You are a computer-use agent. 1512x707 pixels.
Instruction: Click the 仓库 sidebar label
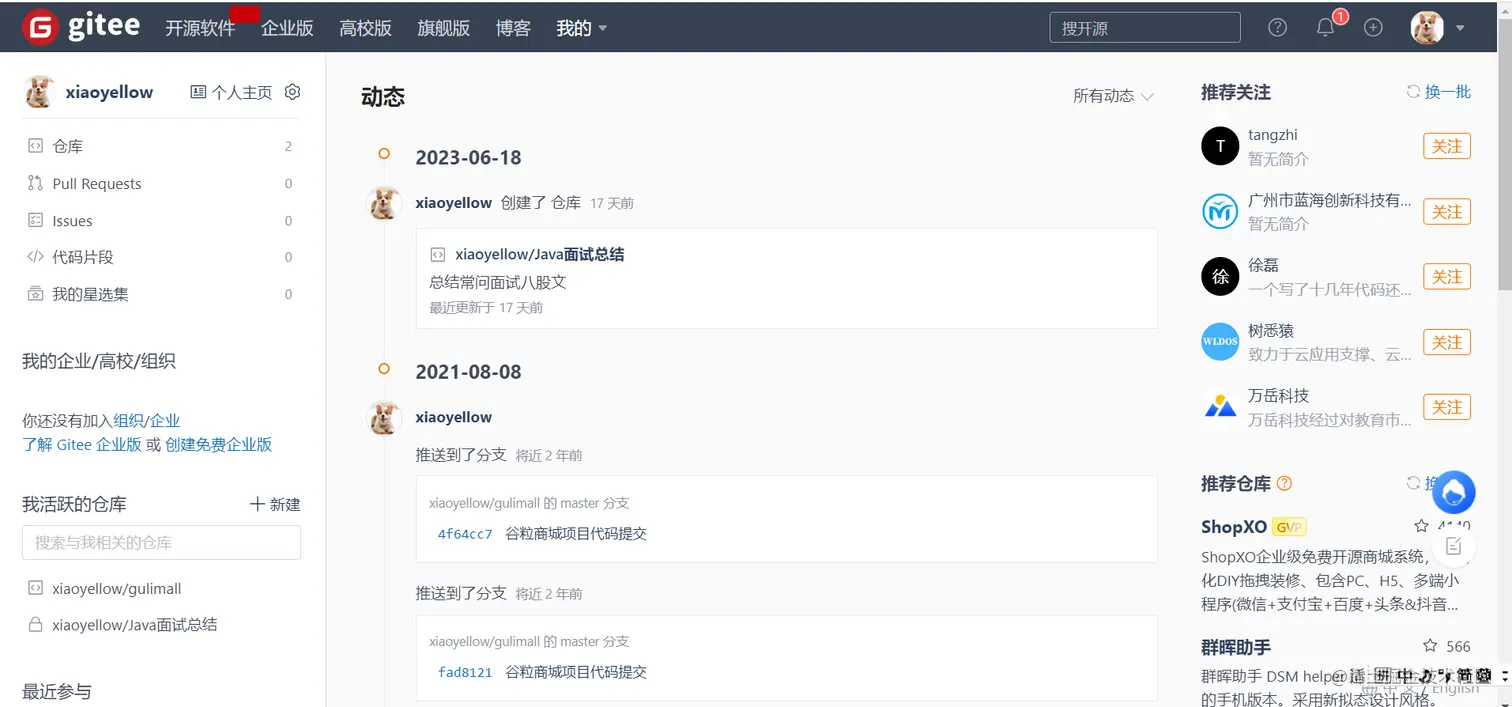pos(68,146)
